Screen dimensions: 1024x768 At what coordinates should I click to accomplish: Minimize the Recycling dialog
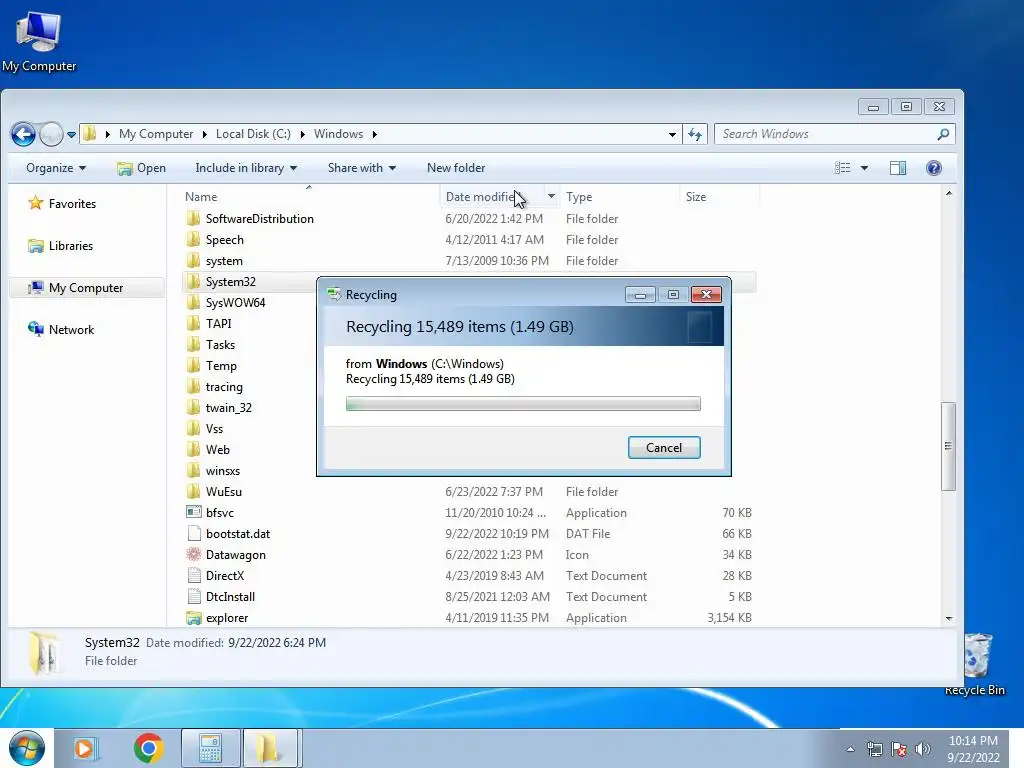pyautogui.click(x=640, y=295)
